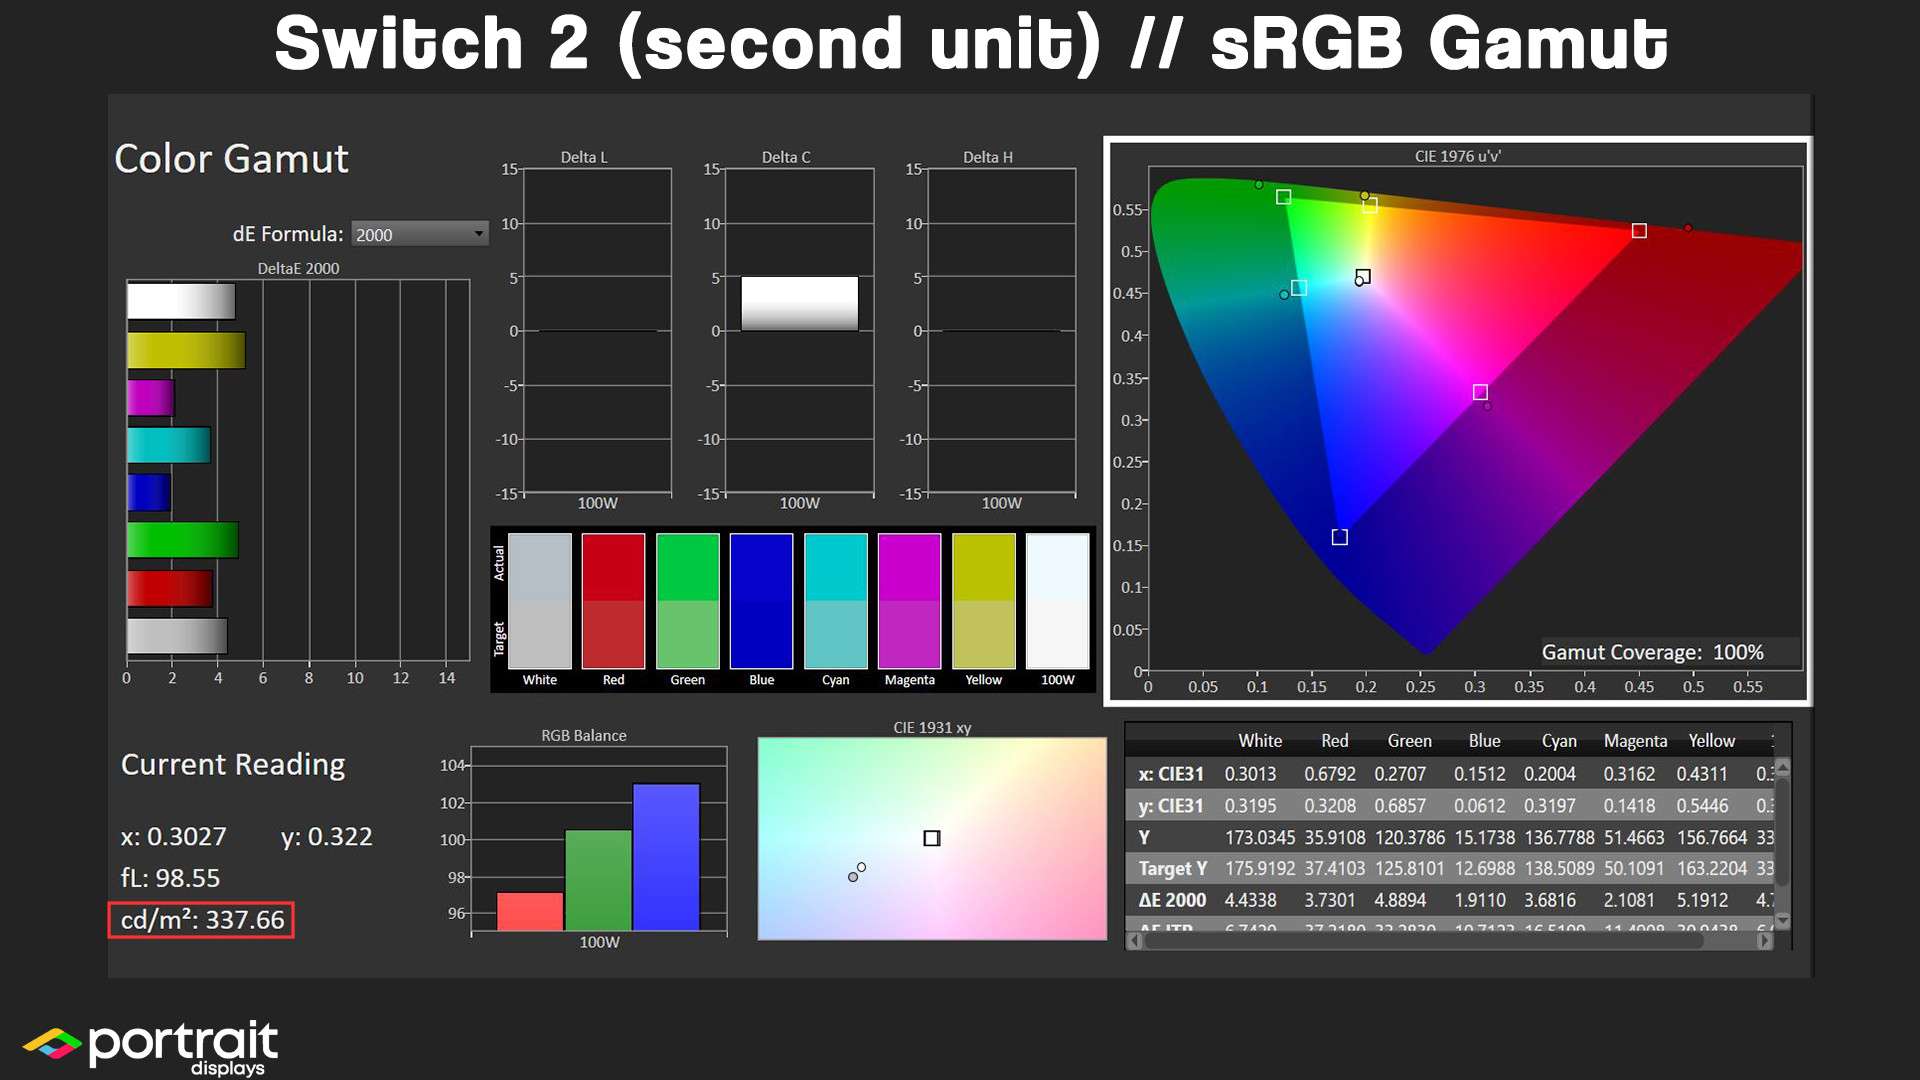The width and height of the screenshot is (1920, 1080).
Task: Click the horizontal scrollbar thumb under the table
Action: (x=1423, y=940)
